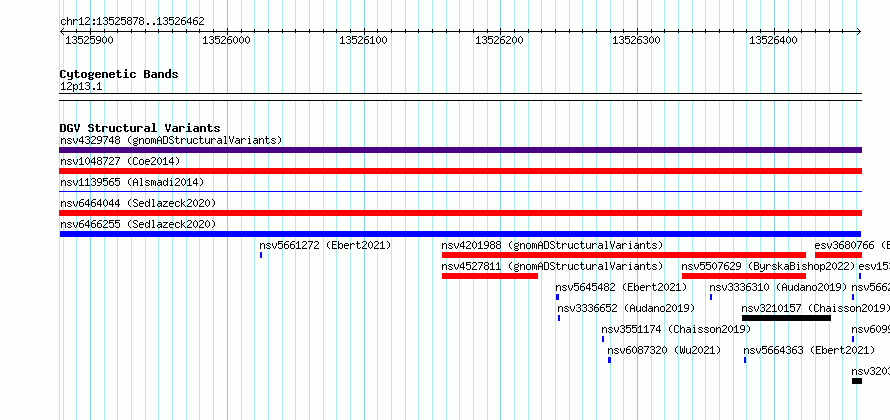Click the blue marker under nsv5645482

coord(557,297)
